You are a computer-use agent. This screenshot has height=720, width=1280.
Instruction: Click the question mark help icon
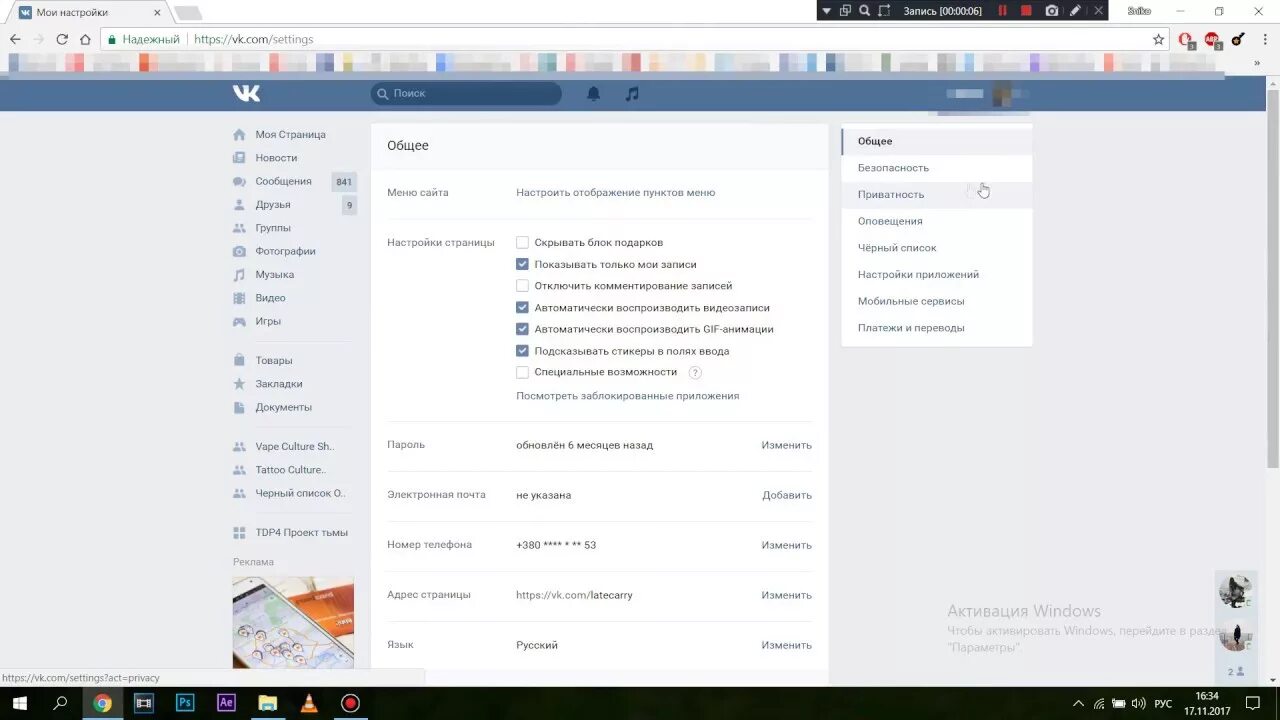click(x=695, y=372)
